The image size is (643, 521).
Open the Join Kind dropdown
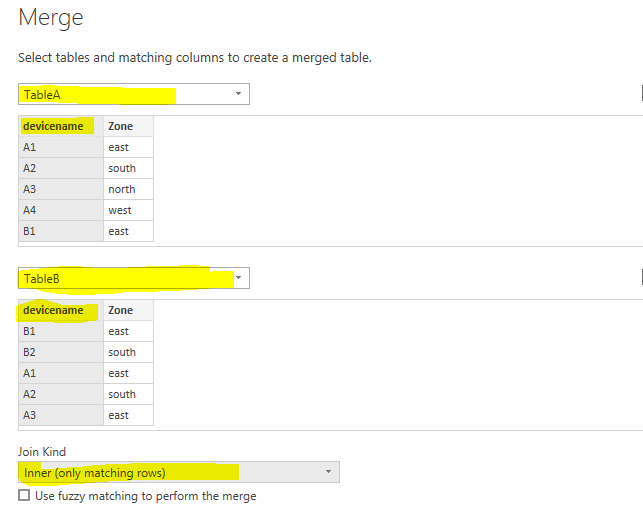point(179,472)
